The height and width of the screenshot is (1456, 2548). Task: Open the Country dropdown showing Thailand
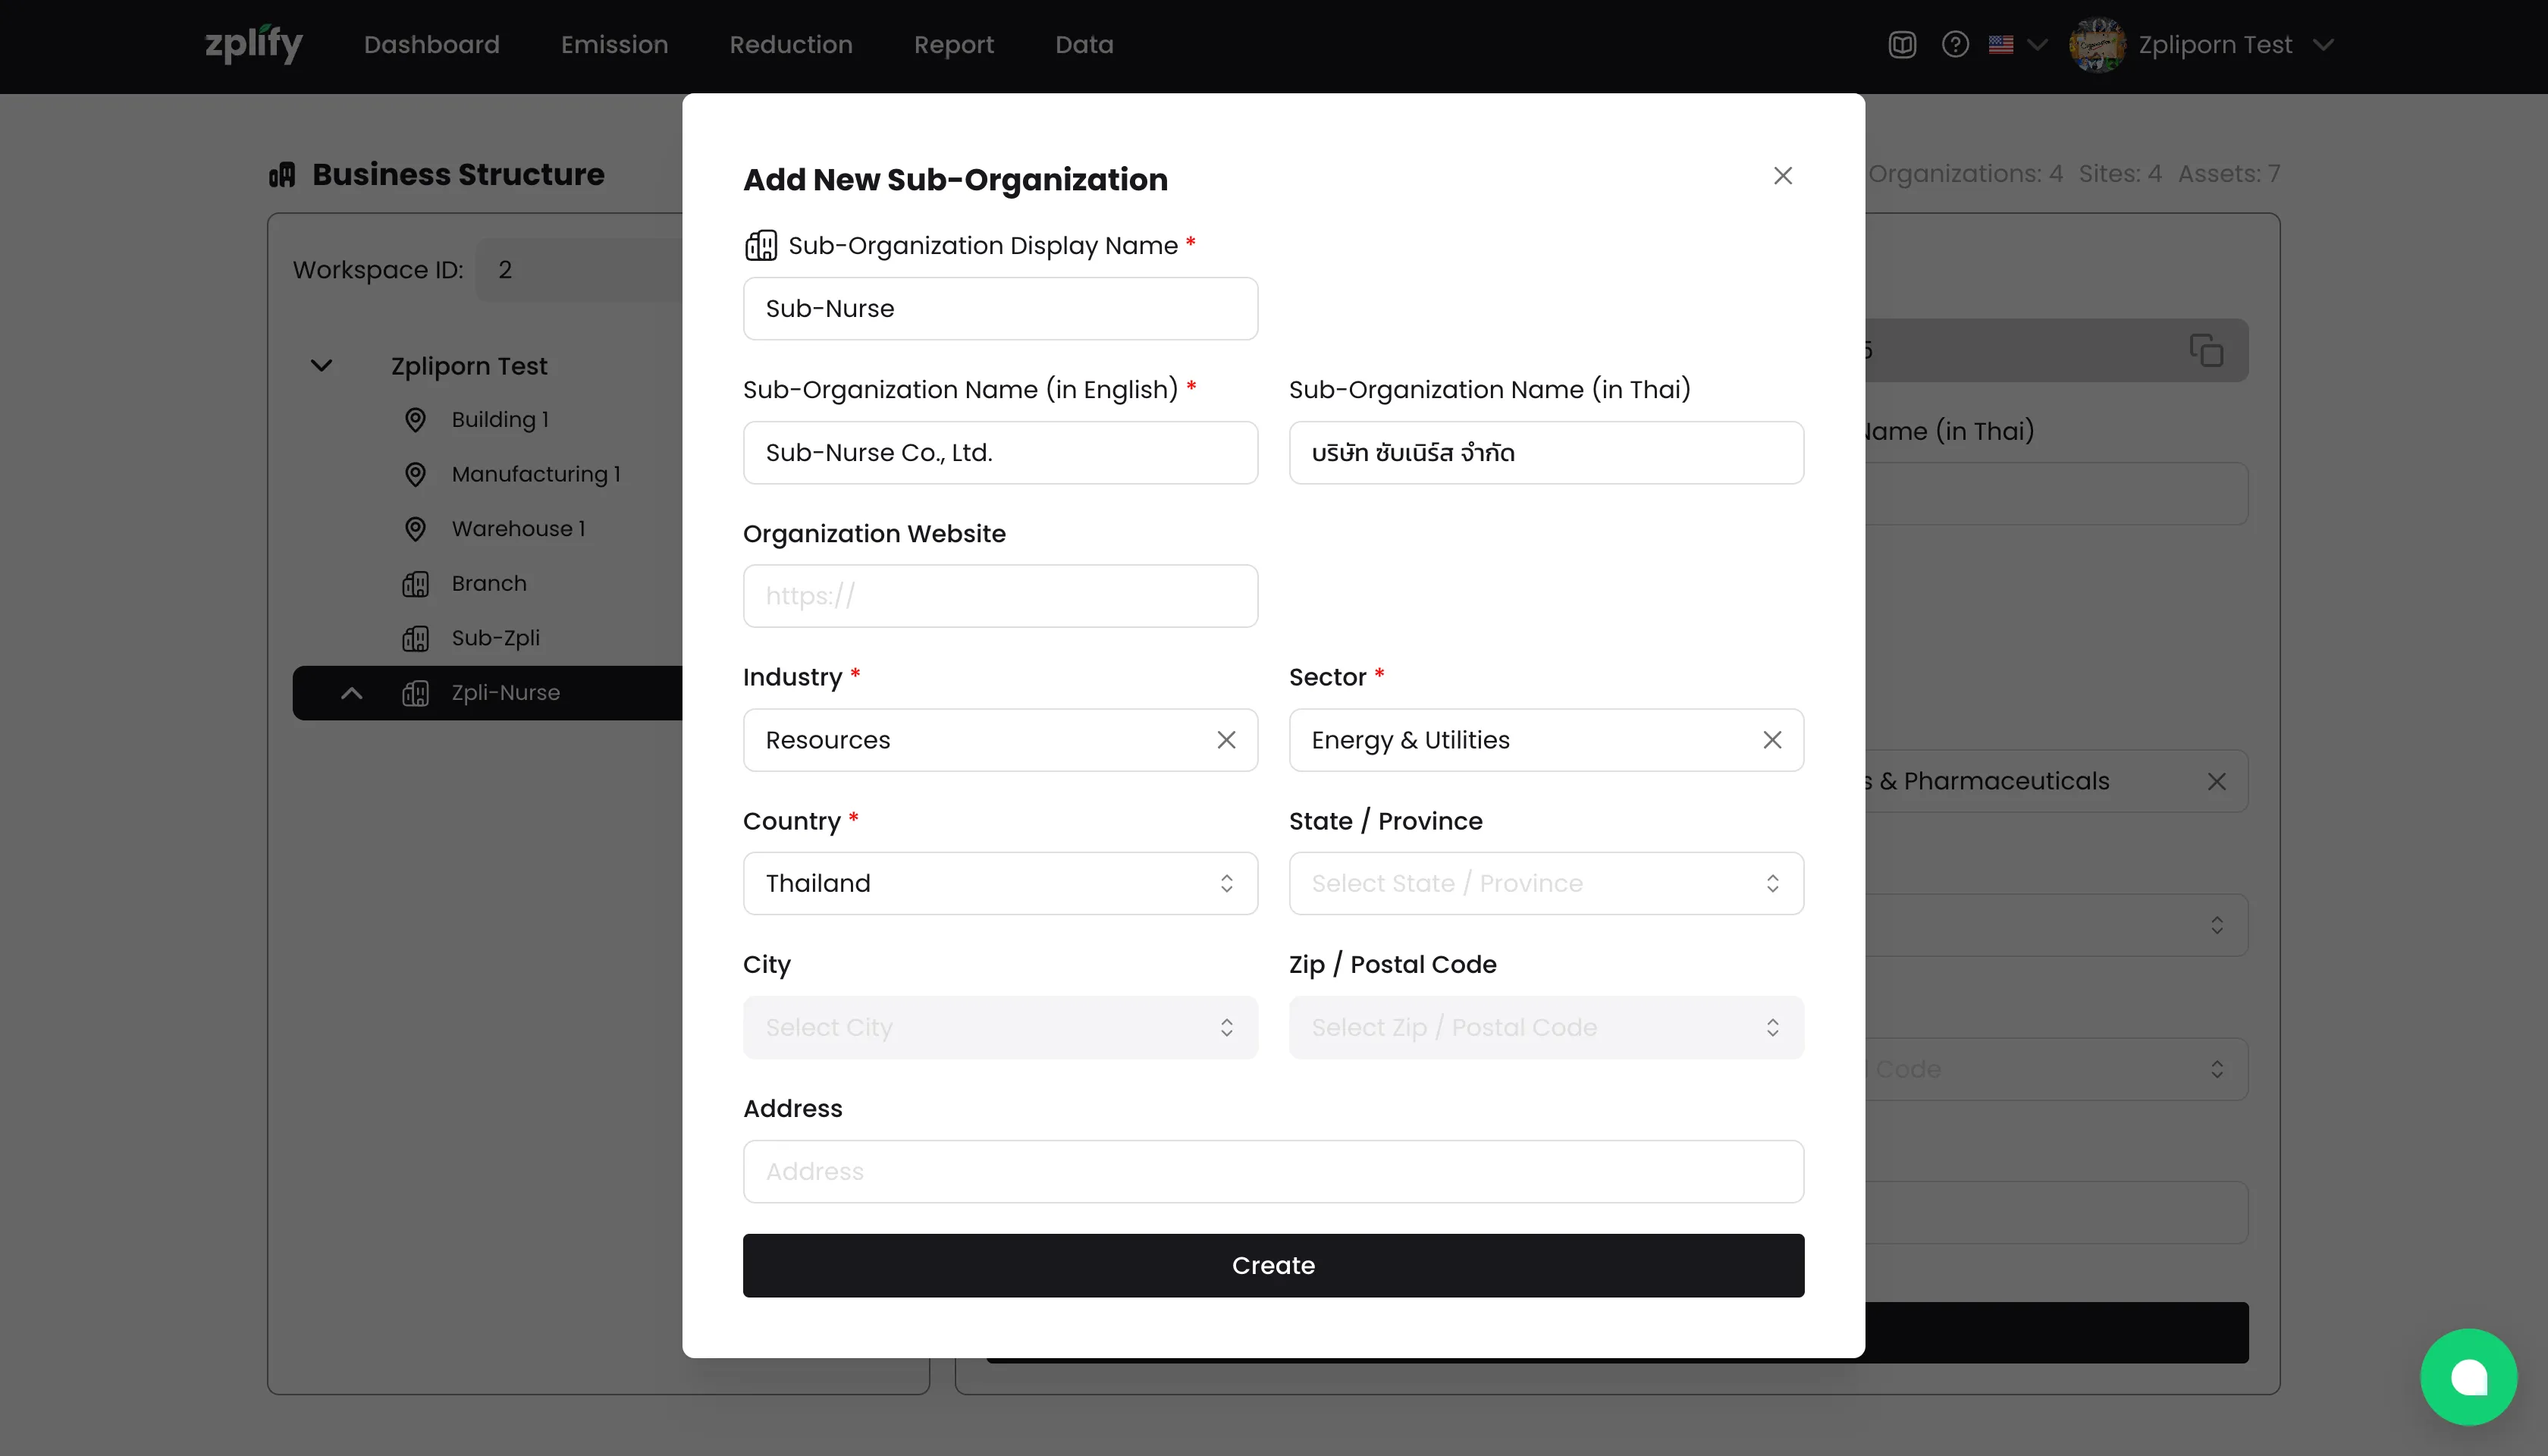1000,883
